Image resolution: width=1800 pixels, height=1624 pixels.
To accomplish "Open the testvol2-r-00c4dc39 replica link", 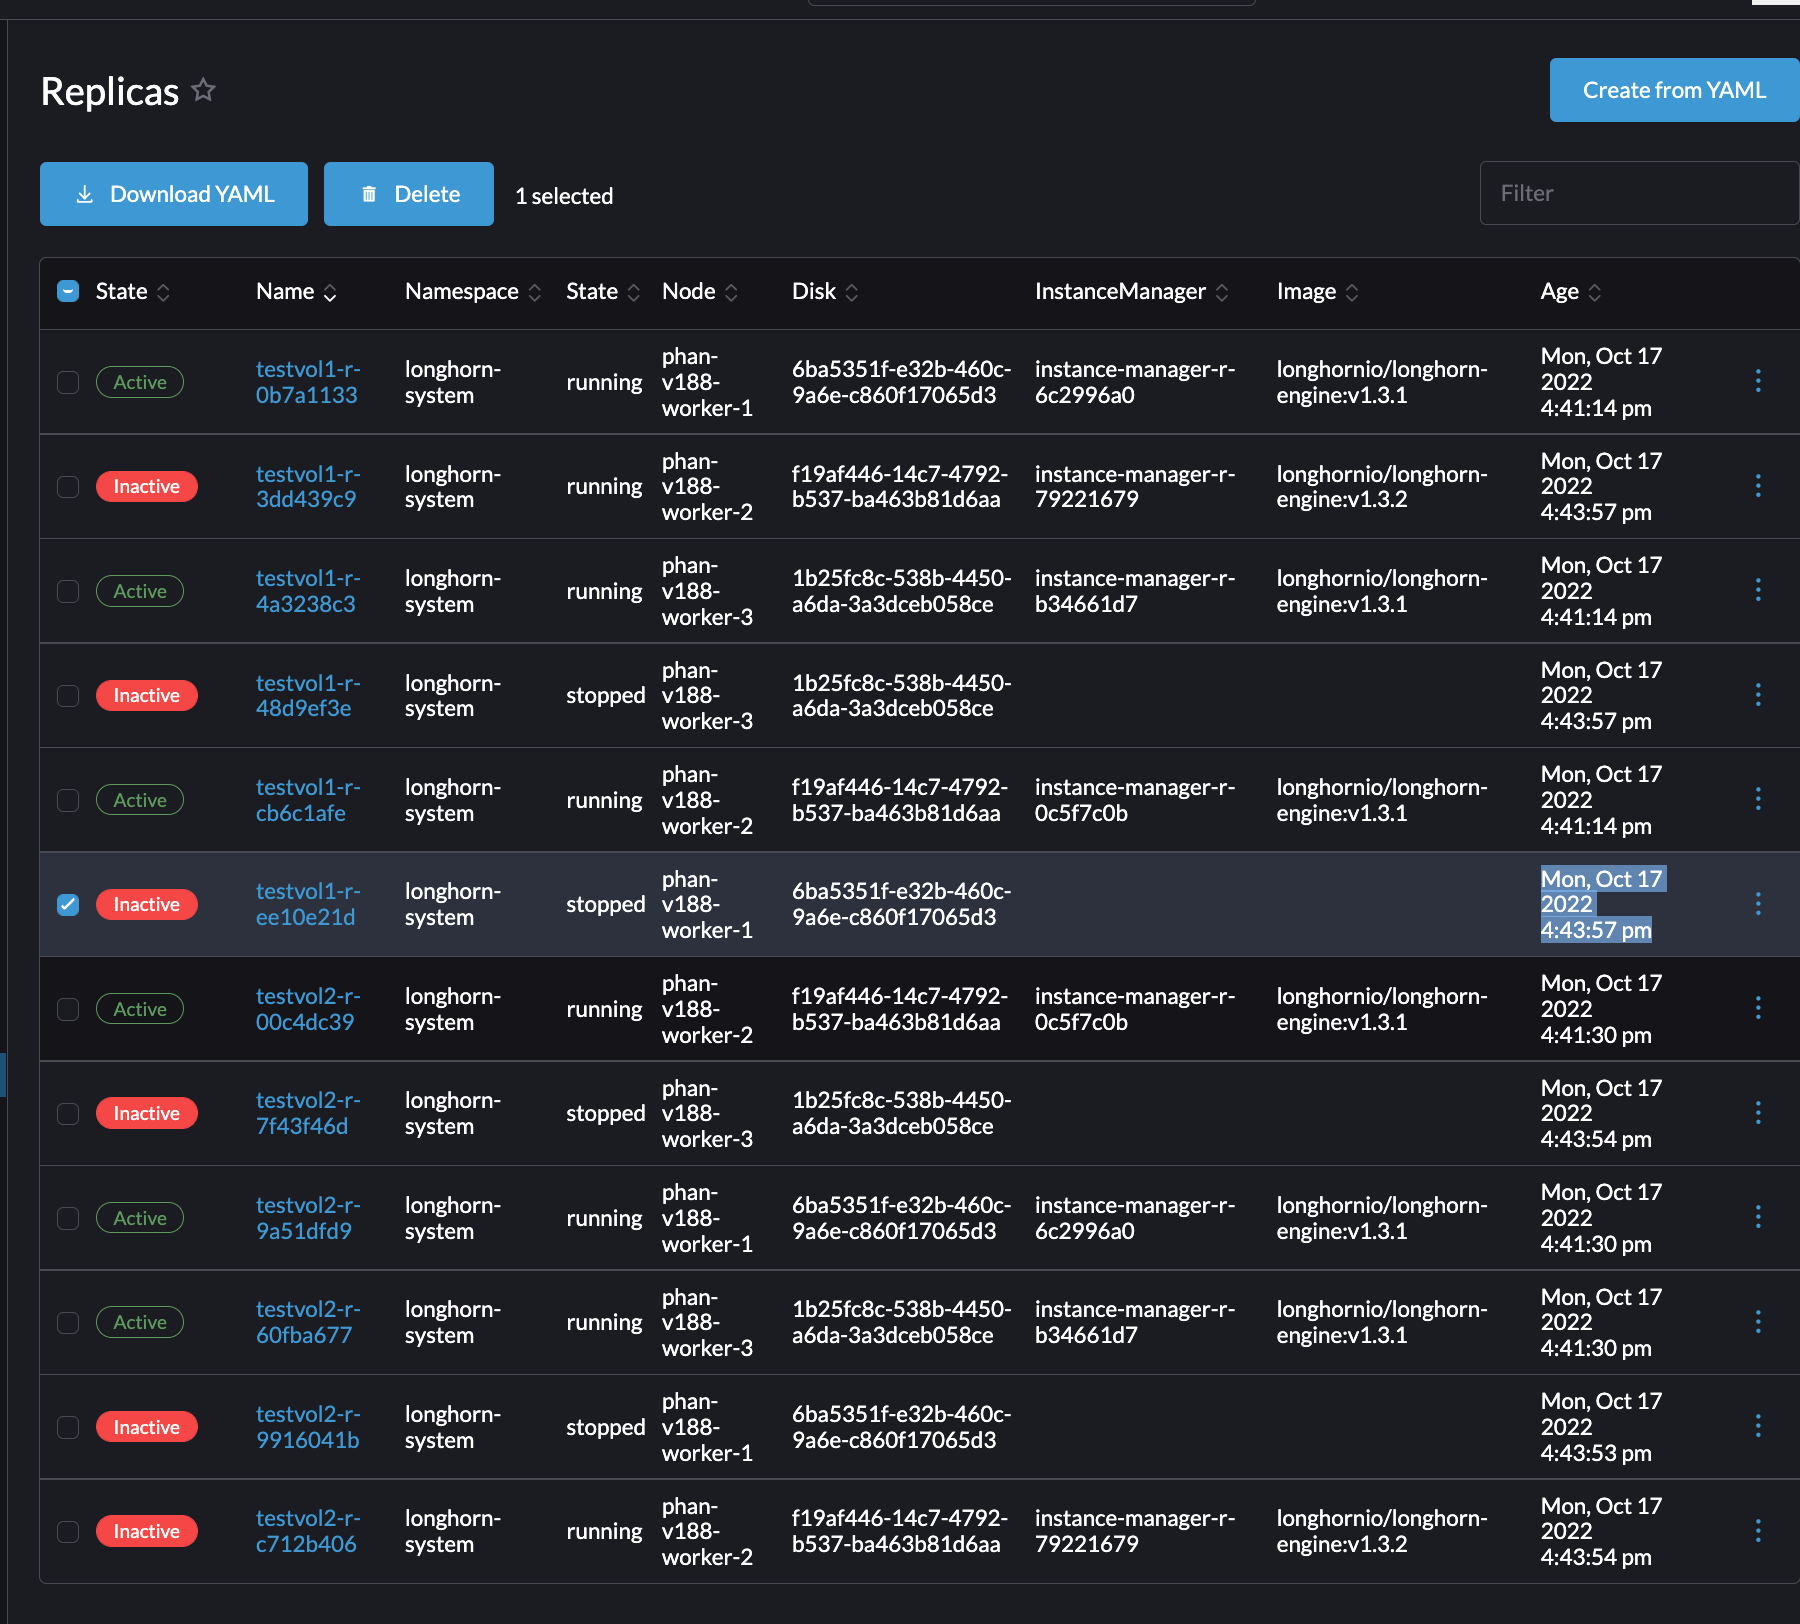I will click(307, 1009).
